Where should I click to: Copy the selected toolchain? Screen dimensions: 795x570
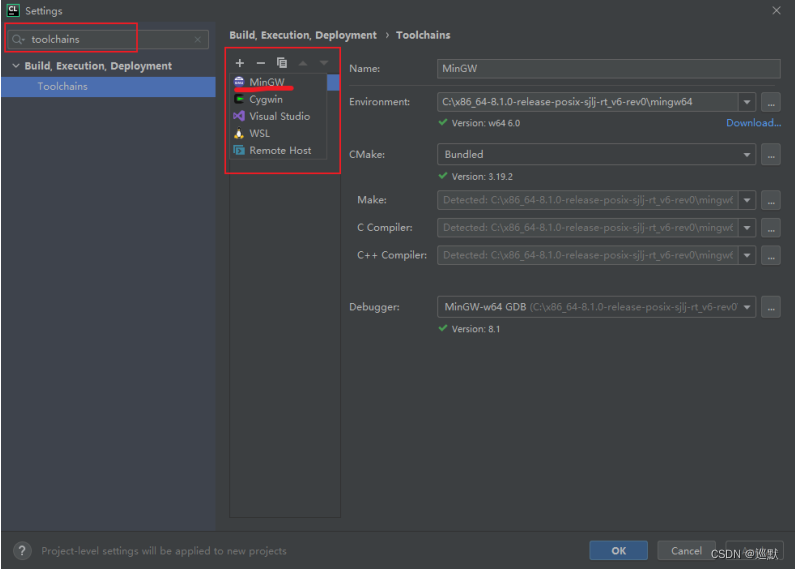click(x=282, y=63)
